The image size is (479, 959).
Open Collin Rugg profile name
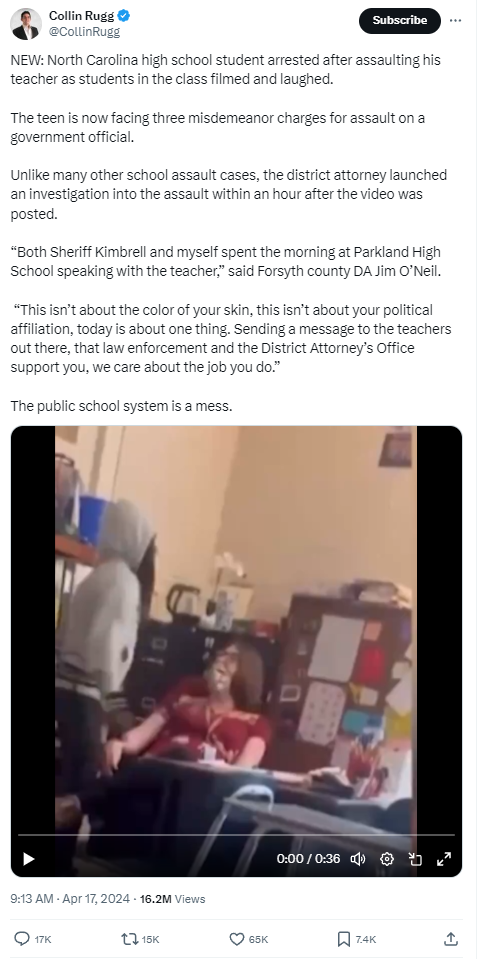click(82, 17)
